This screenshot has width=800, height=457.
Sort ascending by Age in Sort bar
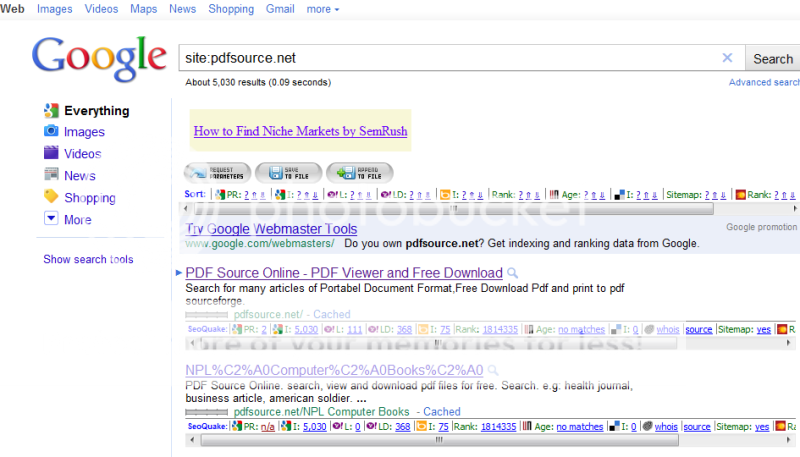594,195
